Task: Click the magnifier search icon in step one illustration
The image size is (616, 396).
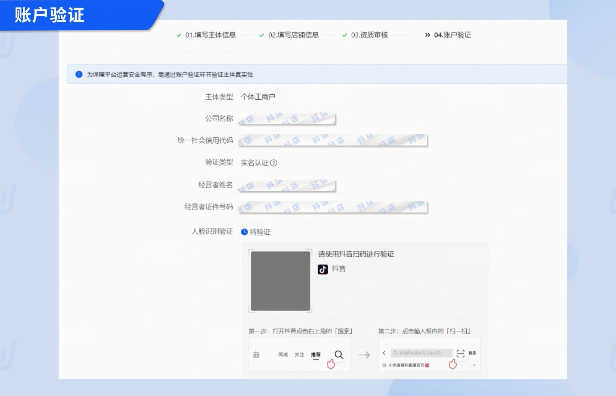Action: click(x=339, y=355)
